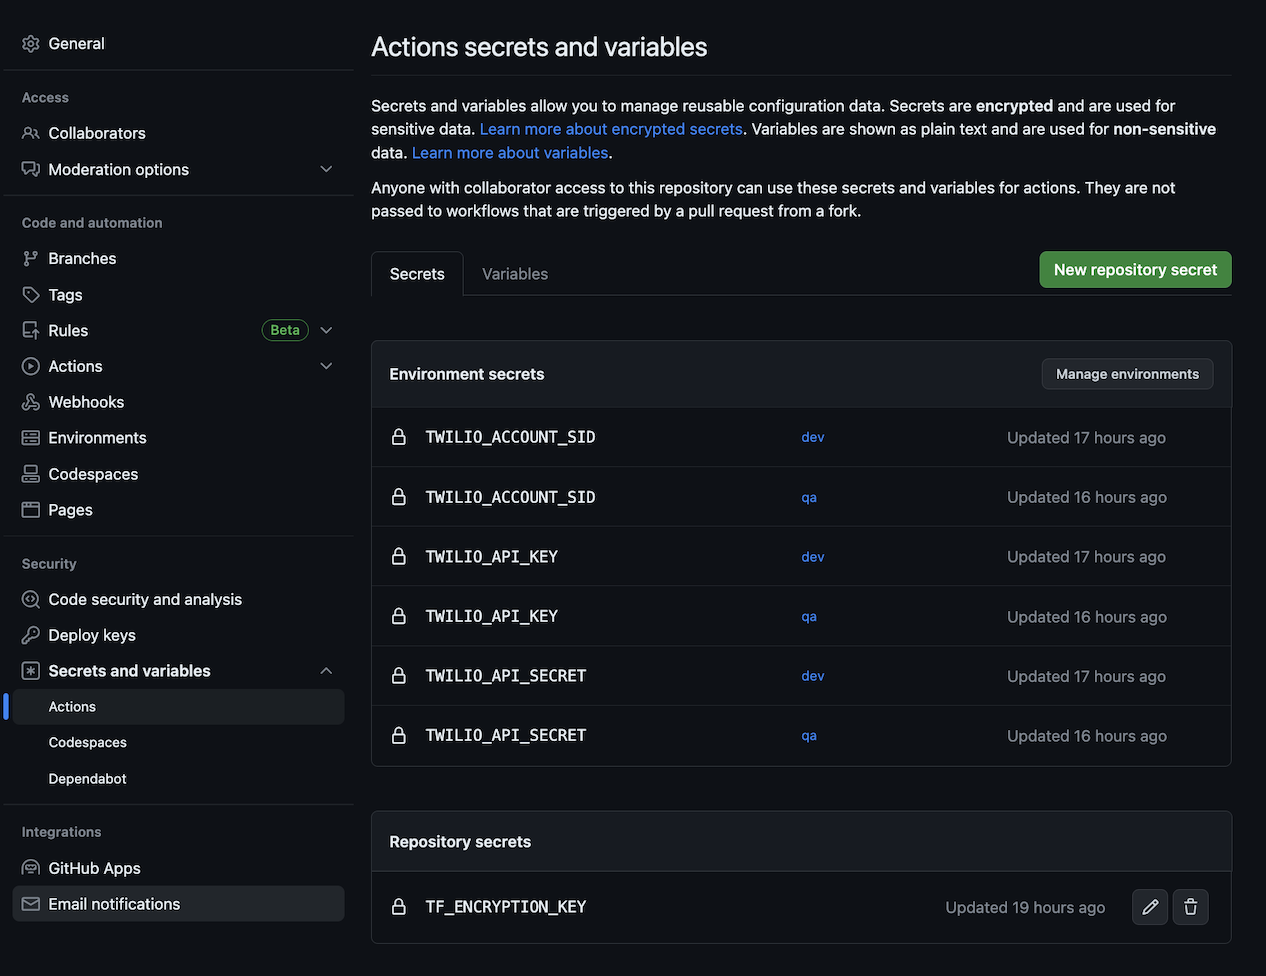Collapse the Secrets and variables chevron
1266x976 pixels.
pyautogui.click(x=326, y=671)
